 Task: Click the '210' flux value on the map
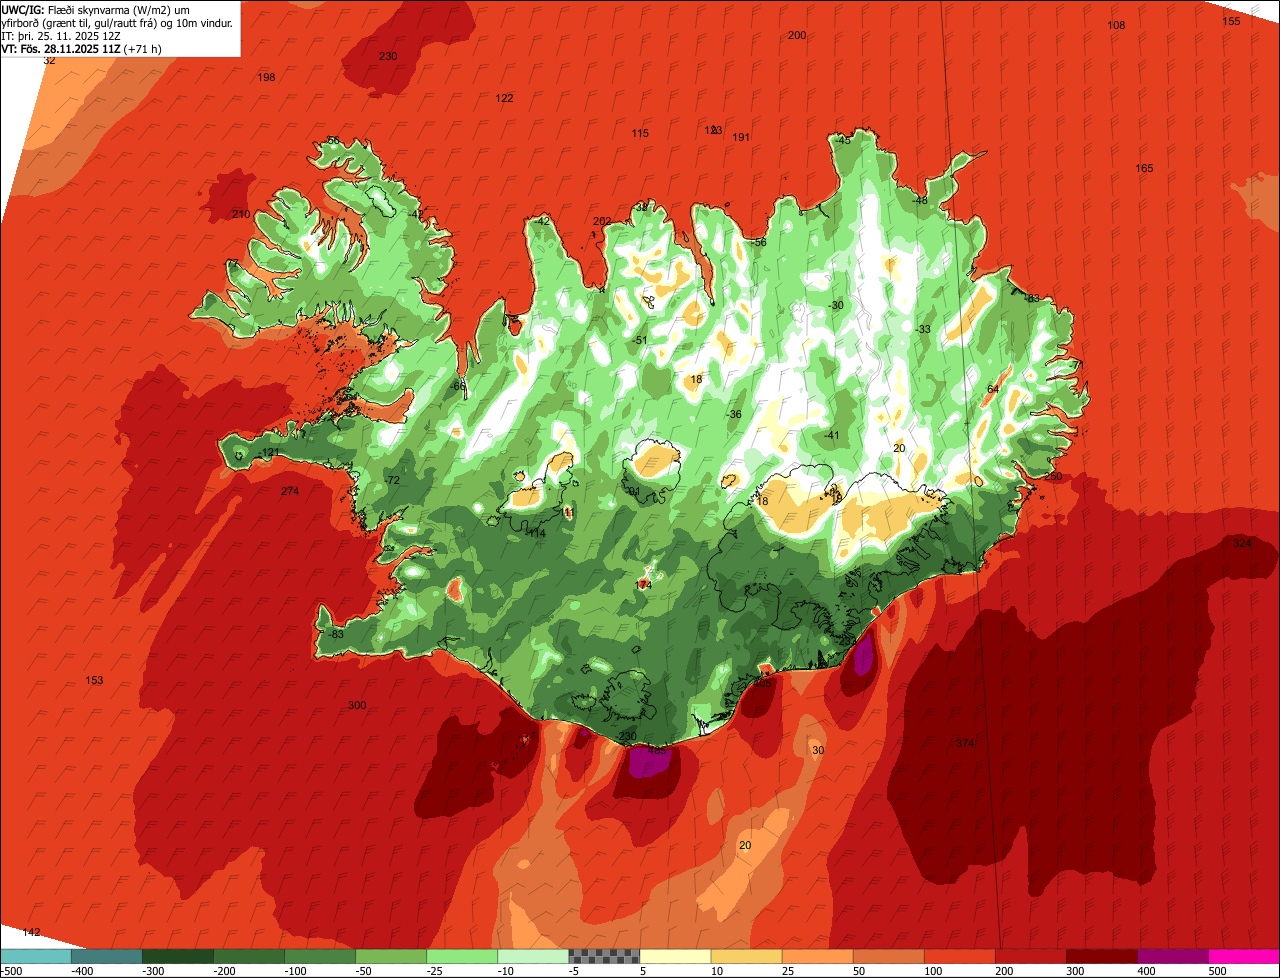[241, 214]
